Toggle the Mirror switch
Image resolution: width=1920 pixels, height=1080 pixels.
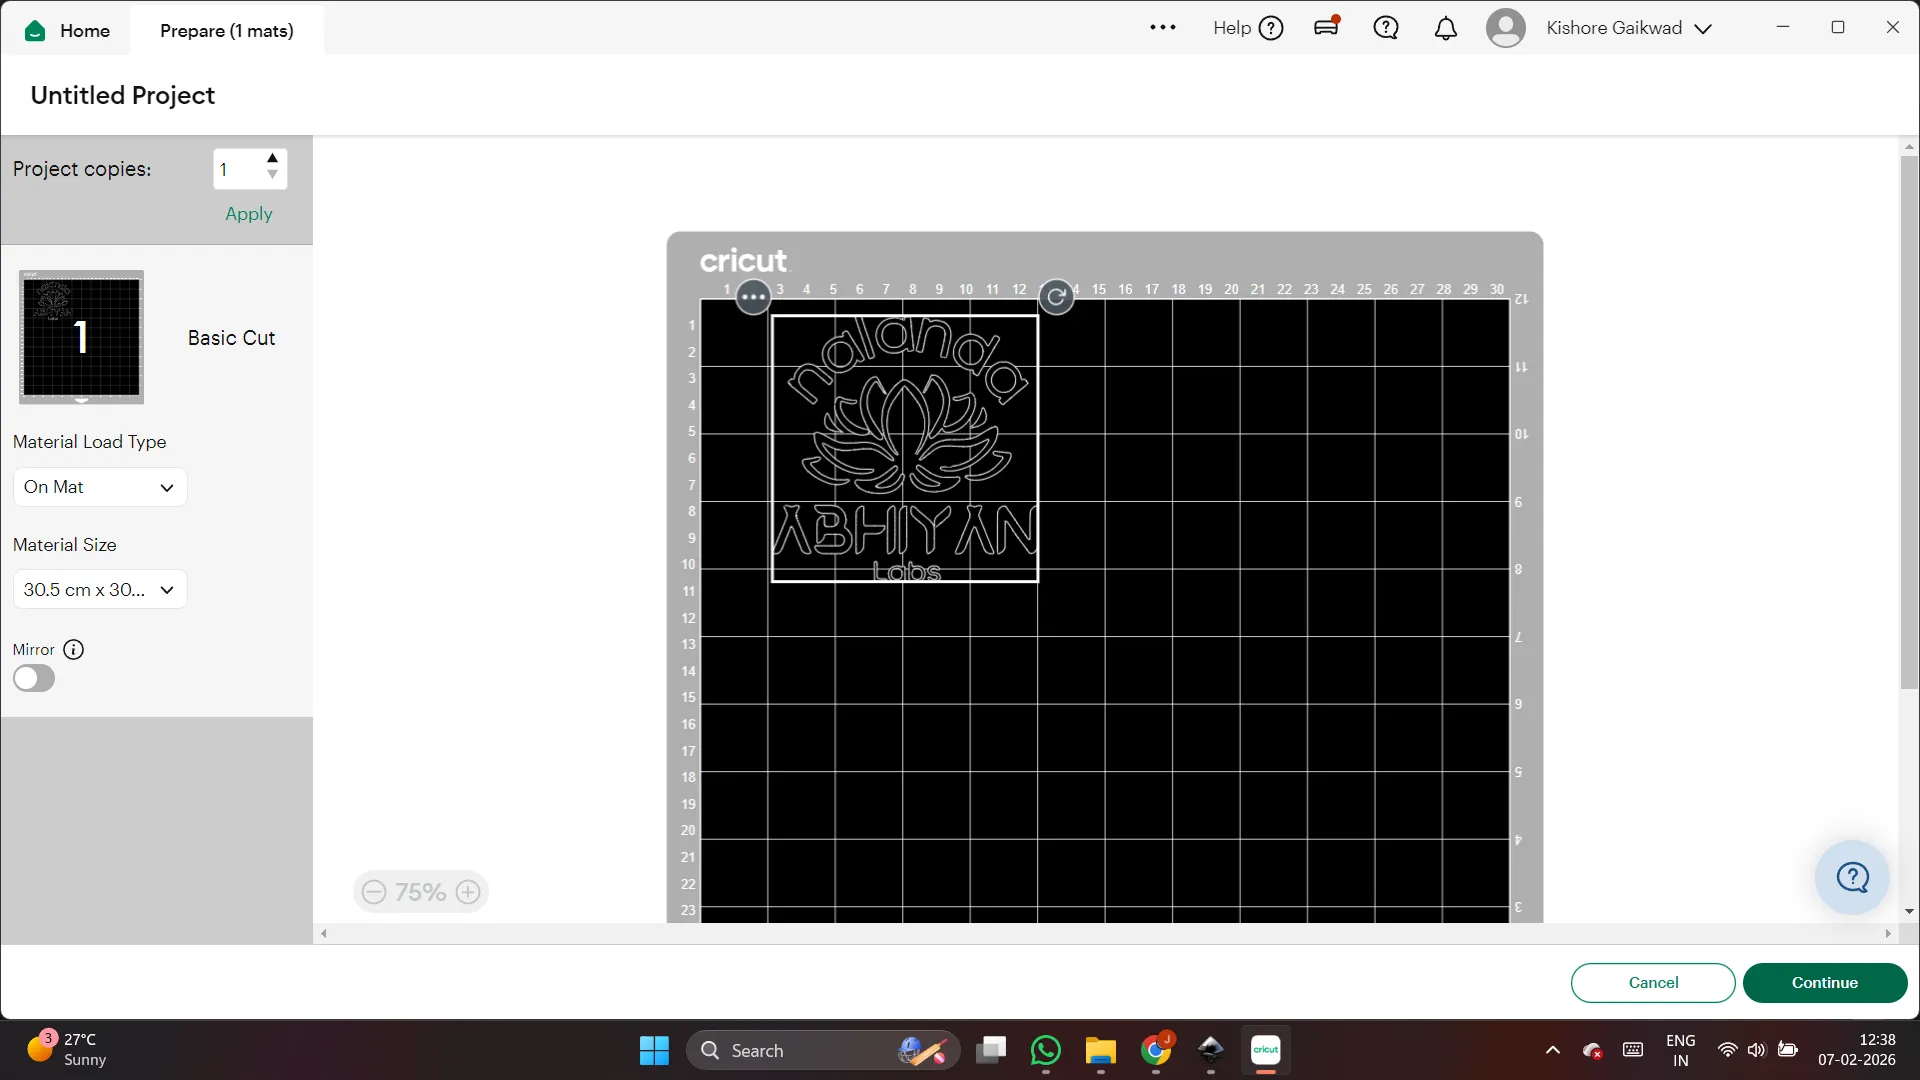click(x=34, y=679)
